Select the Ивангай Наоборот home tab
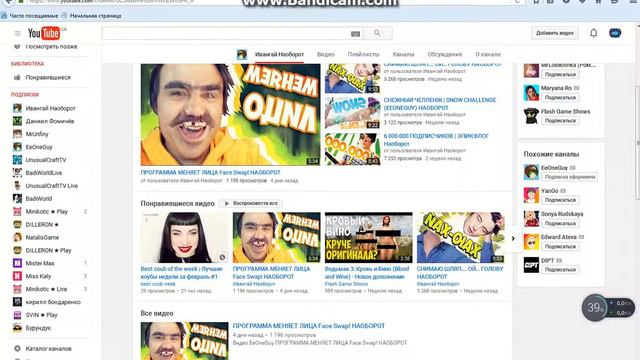Viewport: 640px width, 360px height. click(x=279, y=54)
